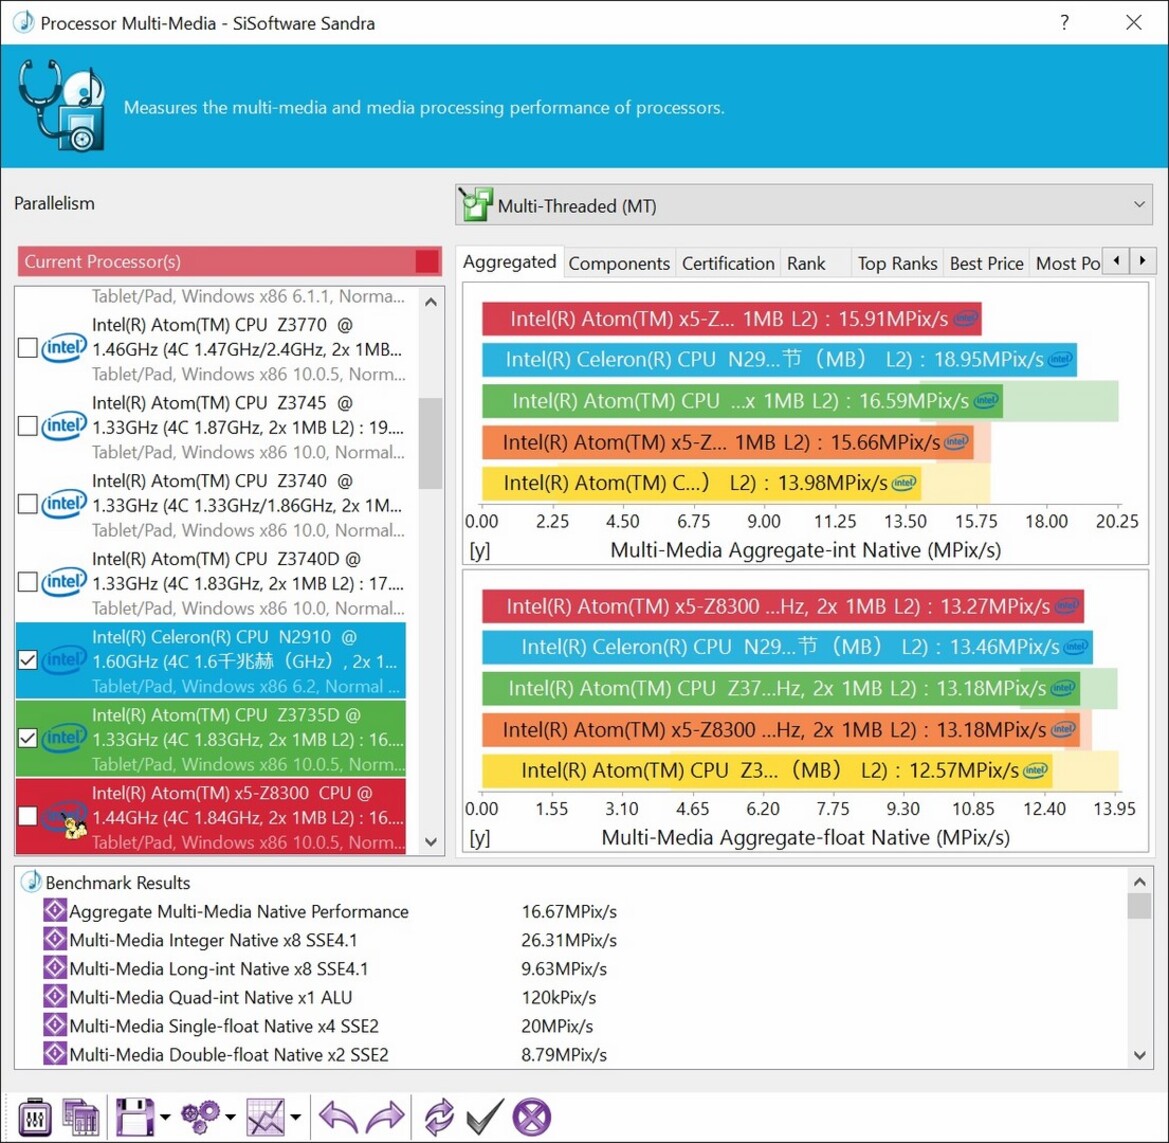The height and width of the screenshot is (1143, 1169).
Task: Click the blue Celeron 18.95MPix/s bar
Action: coord(779,360)
